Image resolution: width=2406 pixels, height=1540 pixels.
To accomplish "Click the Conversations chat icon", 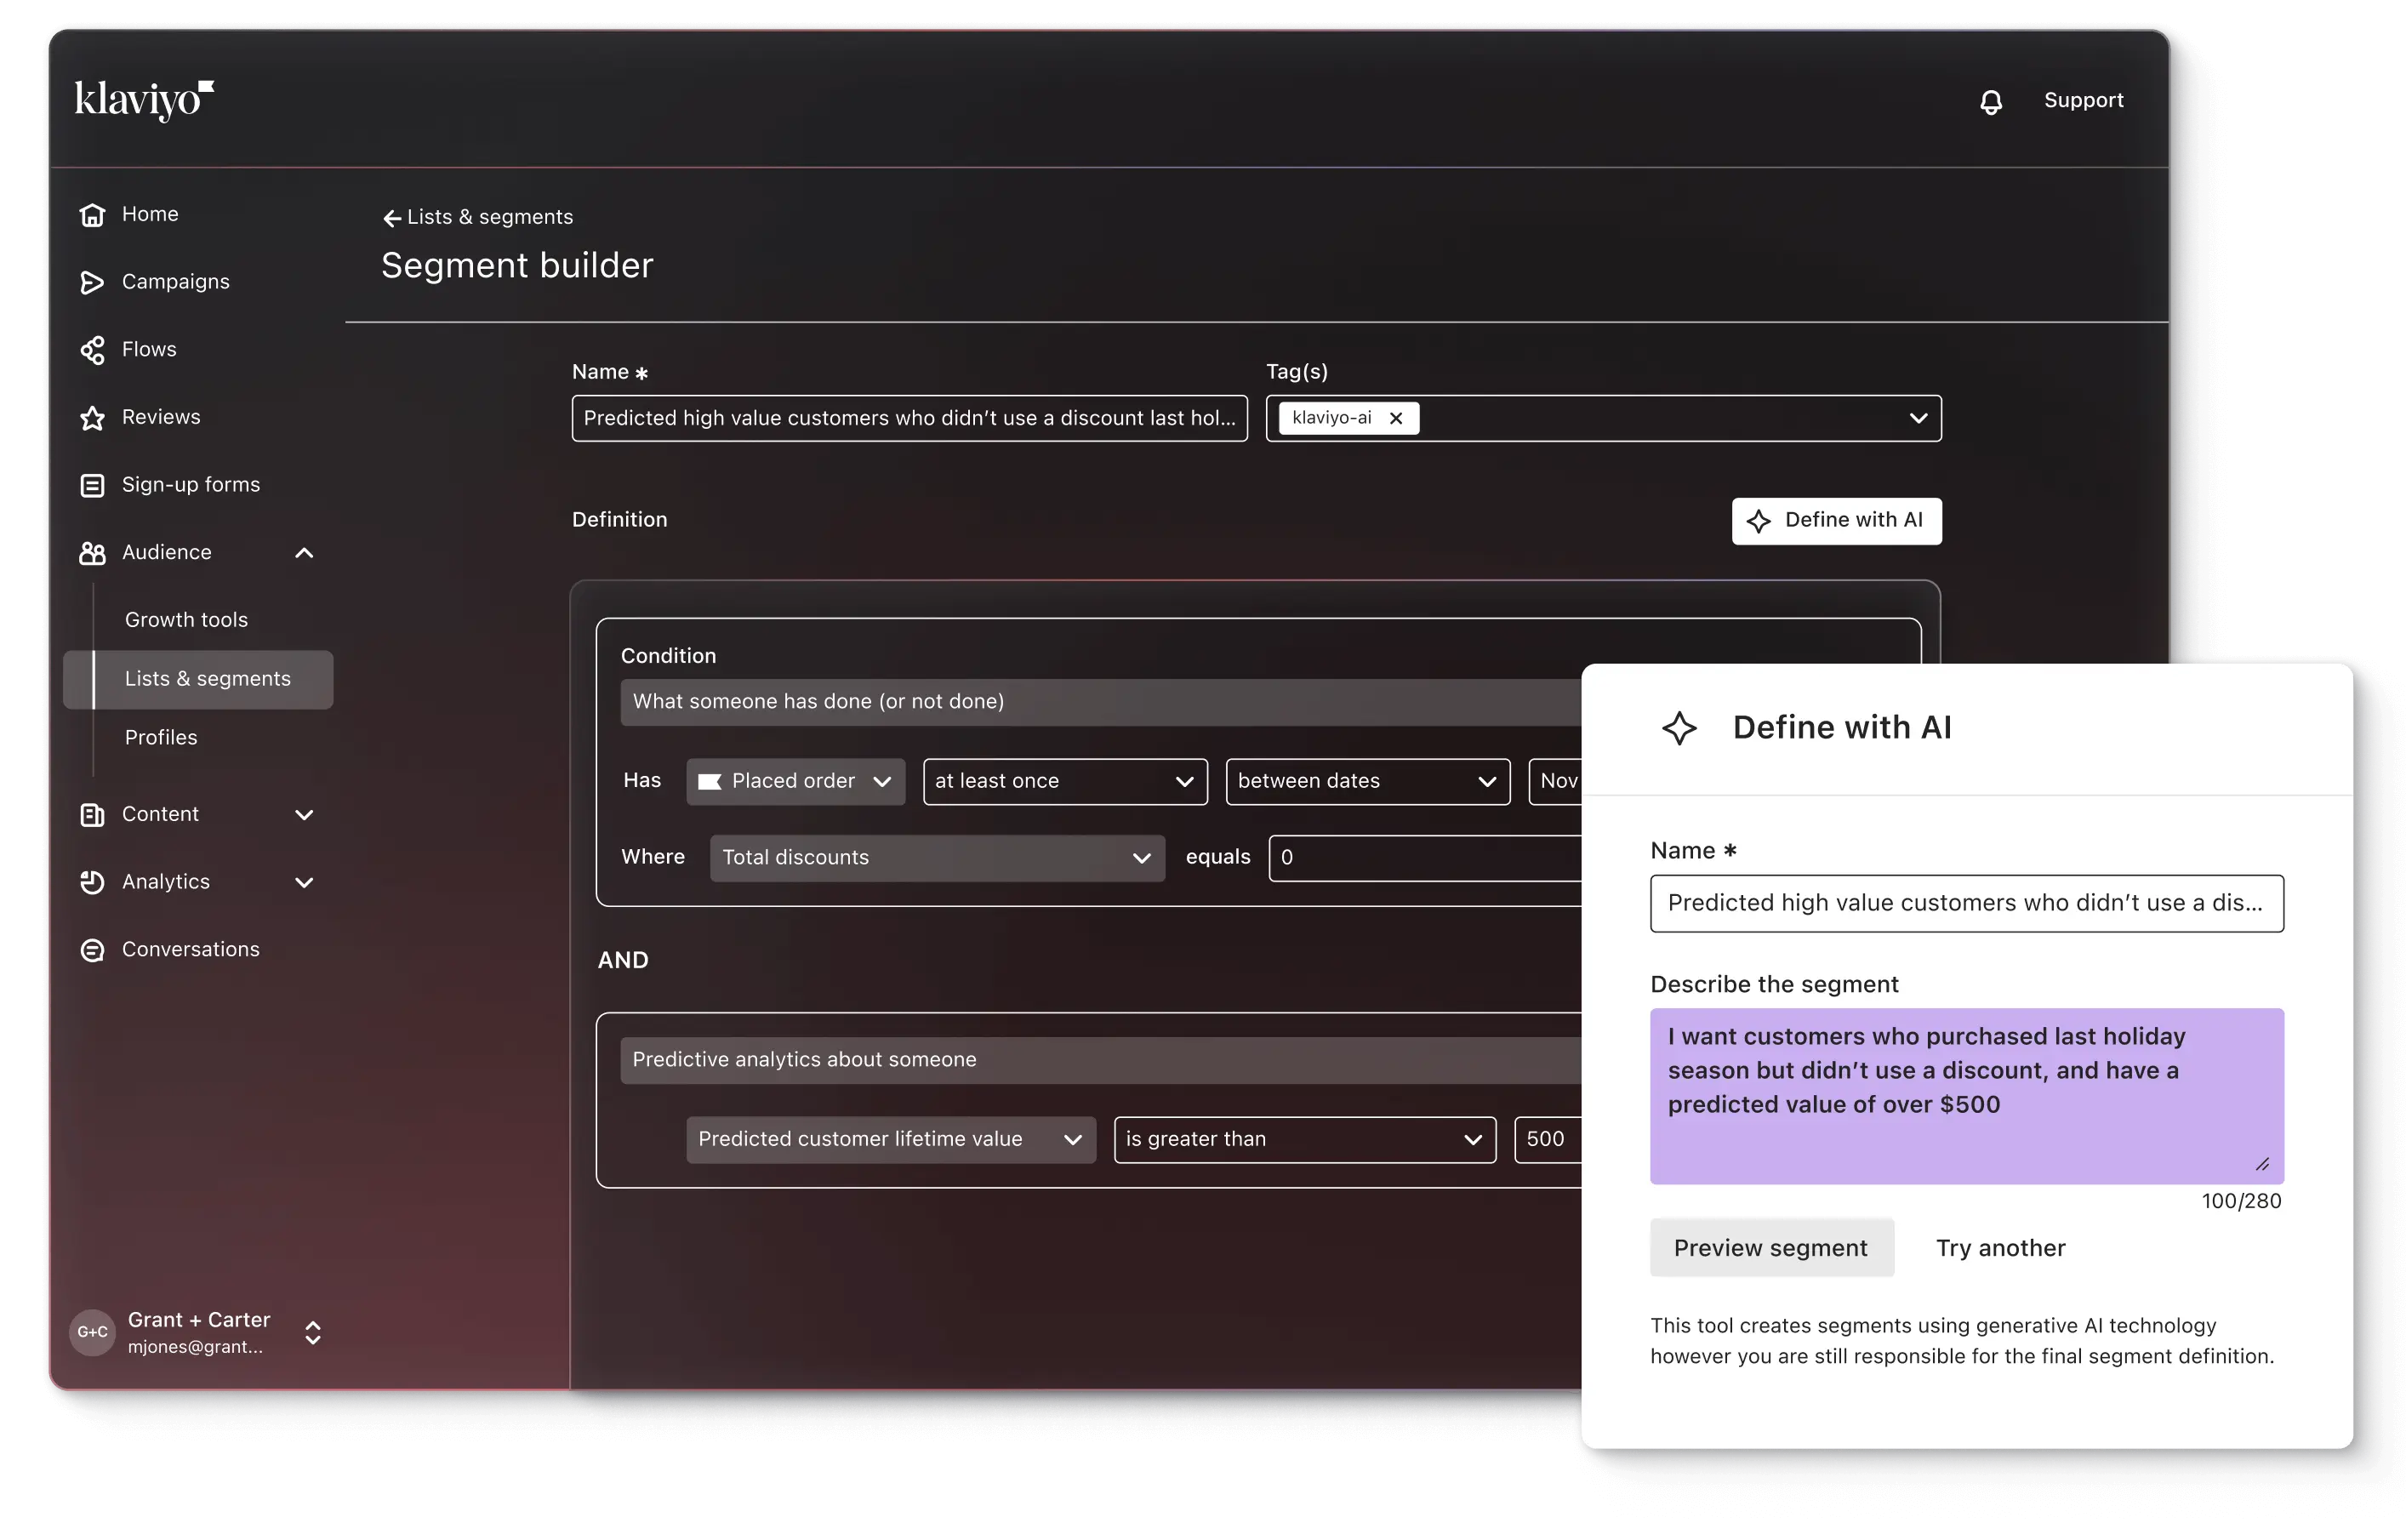I will [92, 950].
